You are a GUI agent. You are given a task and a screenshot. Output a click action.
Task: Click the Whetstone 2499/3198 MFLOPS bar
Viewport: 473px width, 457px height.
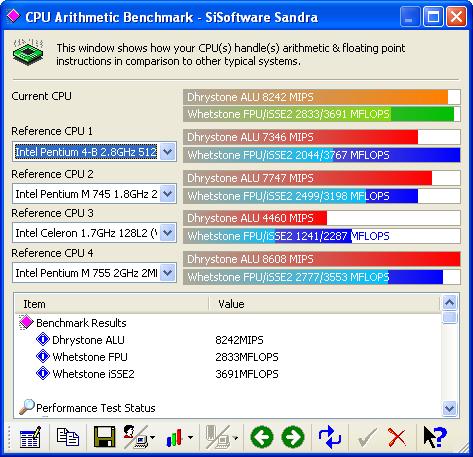point(322,196)
